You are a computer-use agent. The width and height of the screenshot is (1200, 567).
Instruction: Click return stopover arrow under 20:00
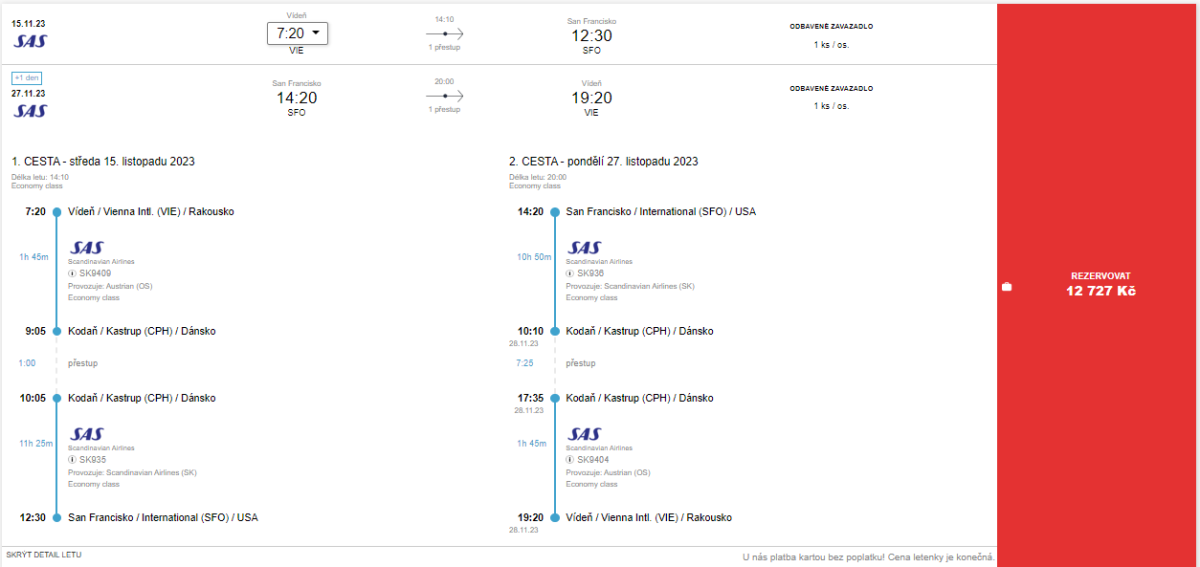(x=444, y=96)
